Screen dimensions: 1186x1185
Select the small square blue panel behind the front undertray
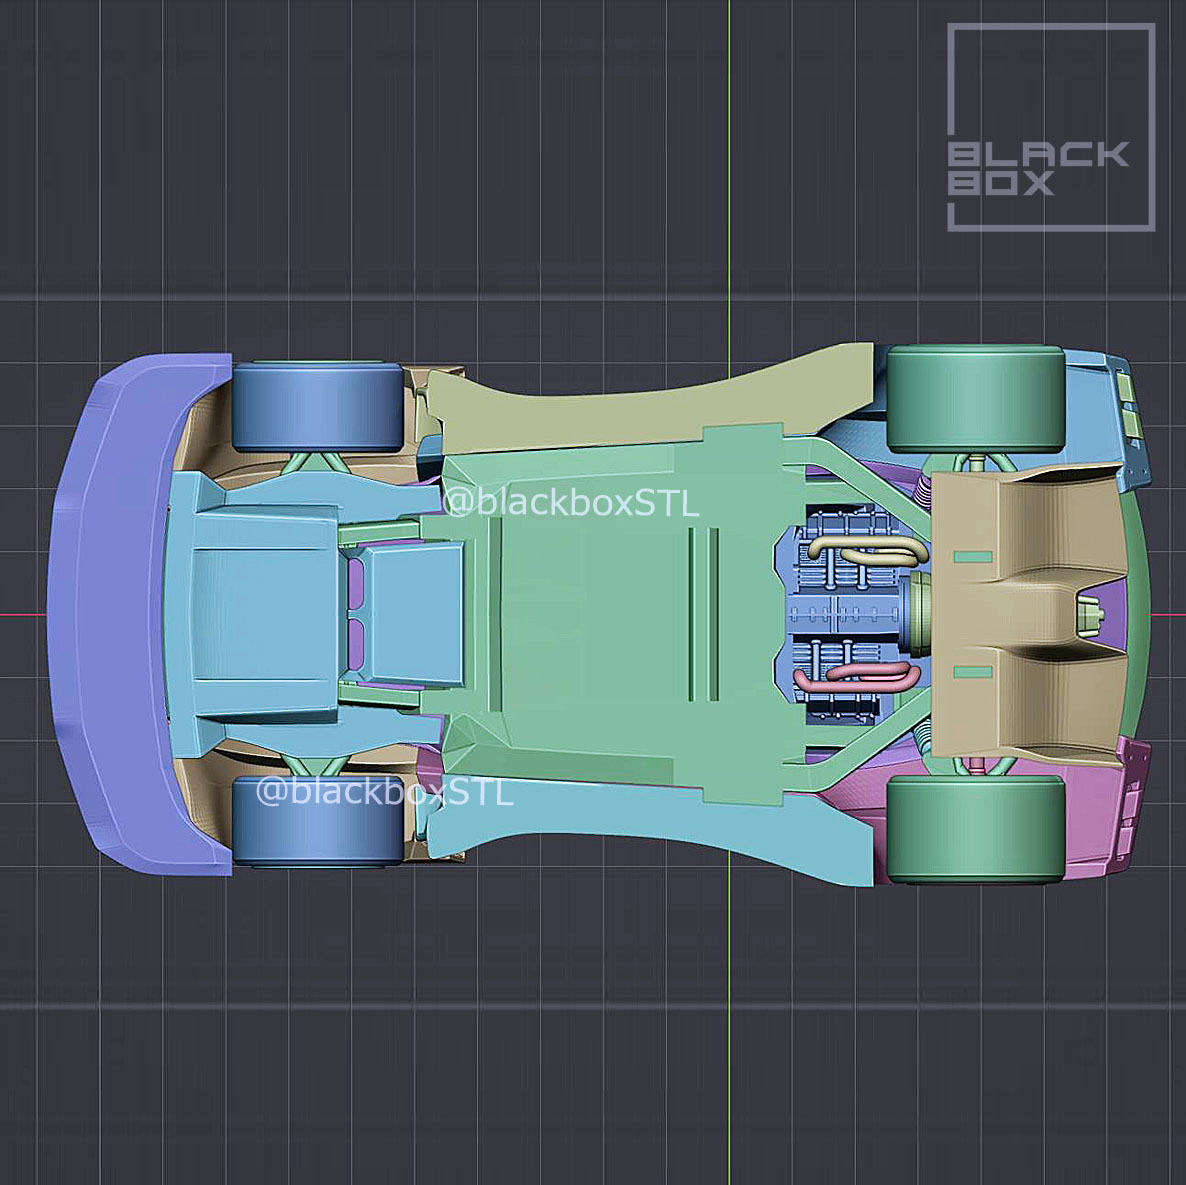[x=414, y=614]
